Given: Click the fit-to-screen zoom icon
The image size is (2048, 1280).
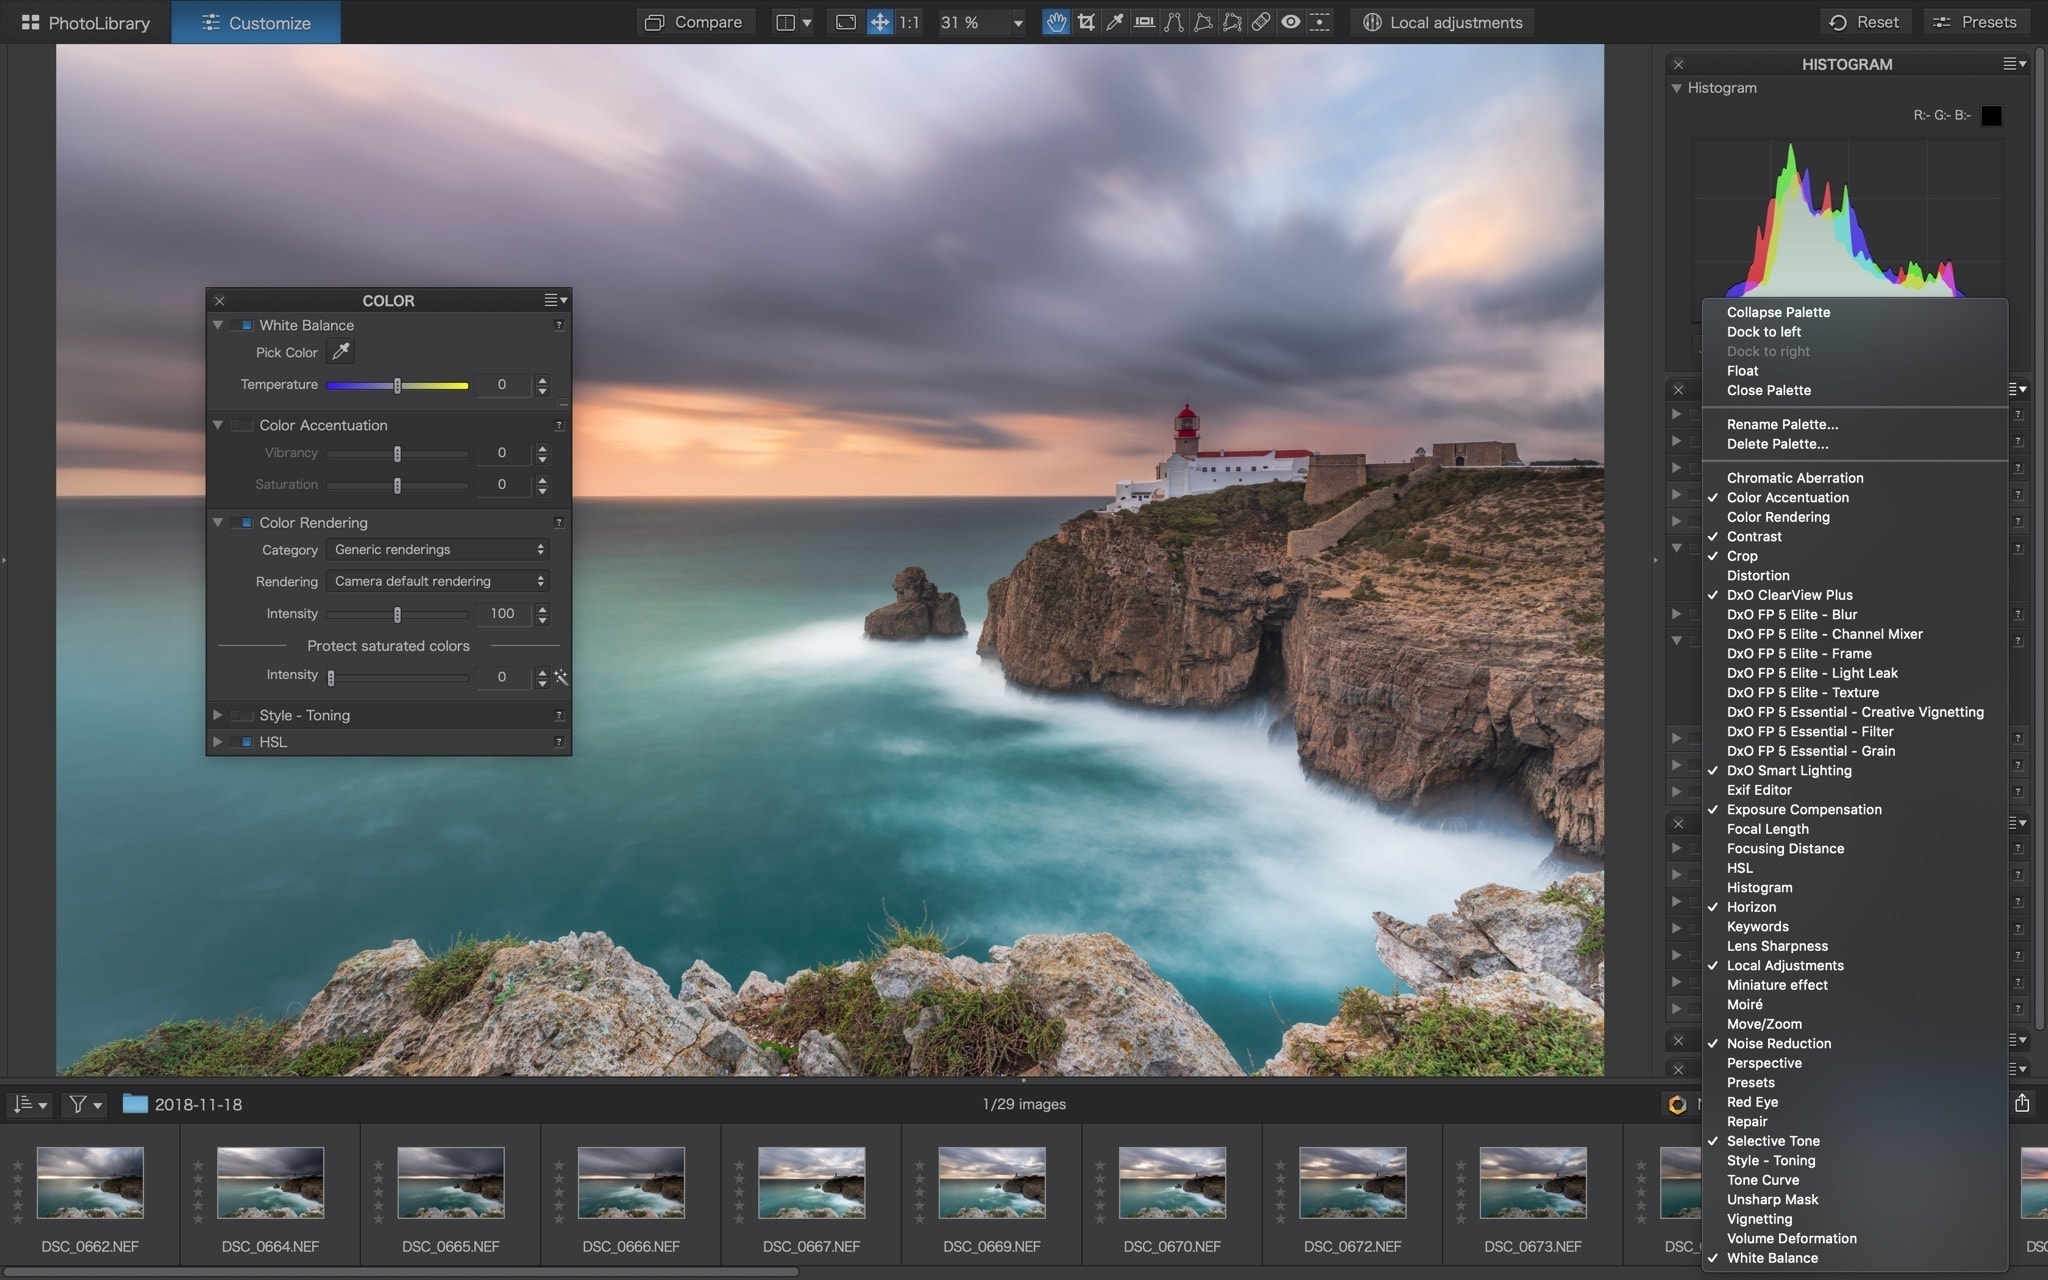Looking at the screenshot, I should click(846, 22).
